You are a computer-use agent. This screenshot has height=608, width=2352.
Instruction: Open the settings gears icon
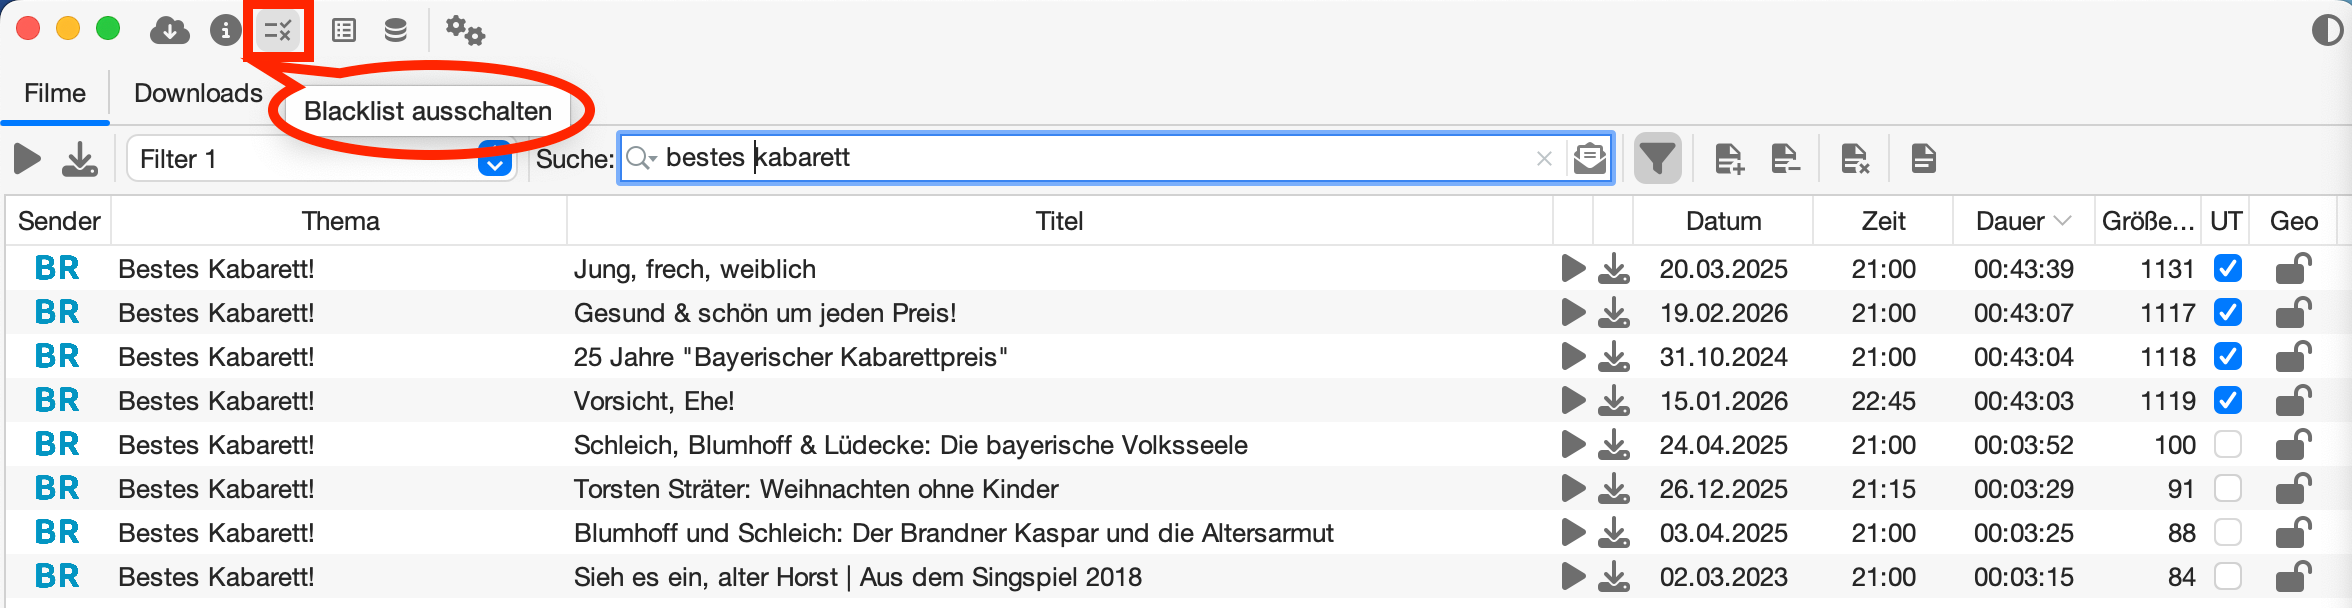pyautogui.click(x=465, y=31)
